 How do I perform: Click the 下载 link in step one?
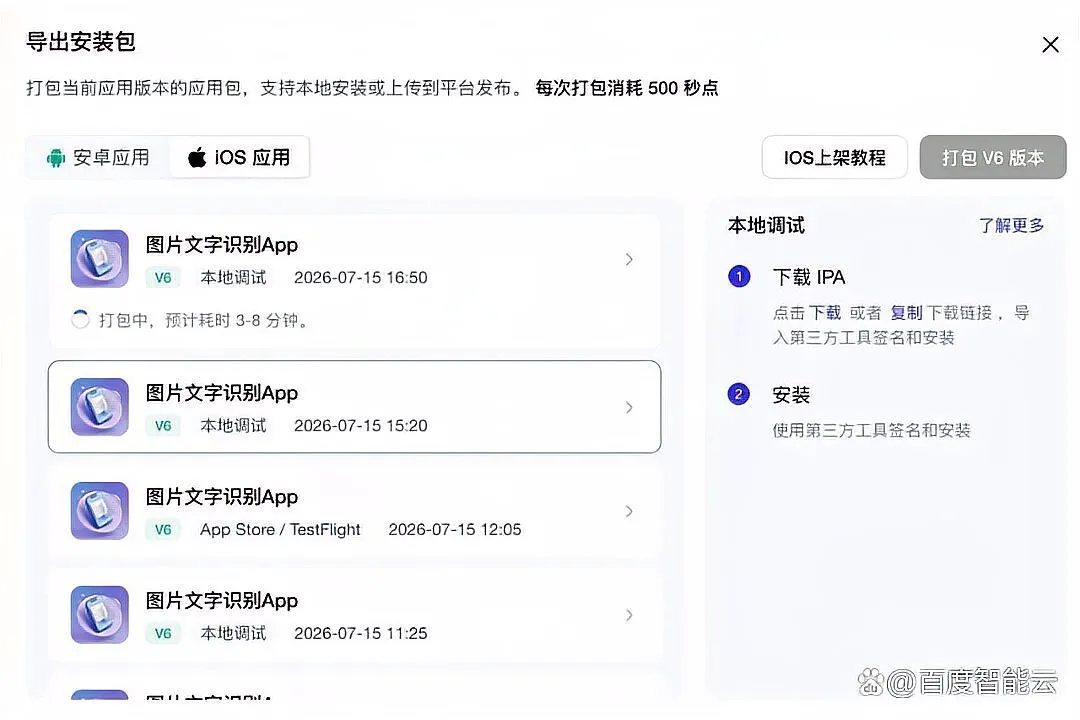click(824, 313)
